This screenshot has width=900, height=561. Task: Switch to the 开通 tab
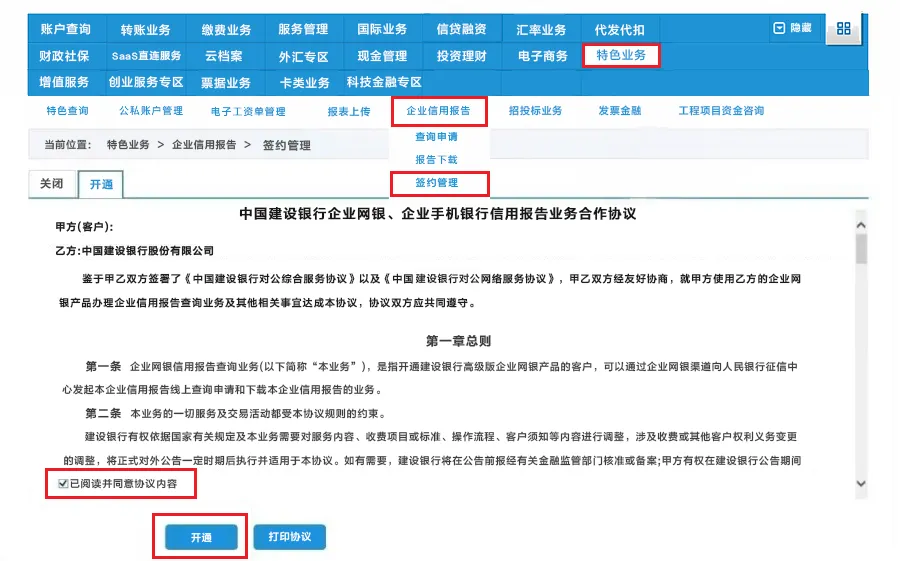click(101, 184)
